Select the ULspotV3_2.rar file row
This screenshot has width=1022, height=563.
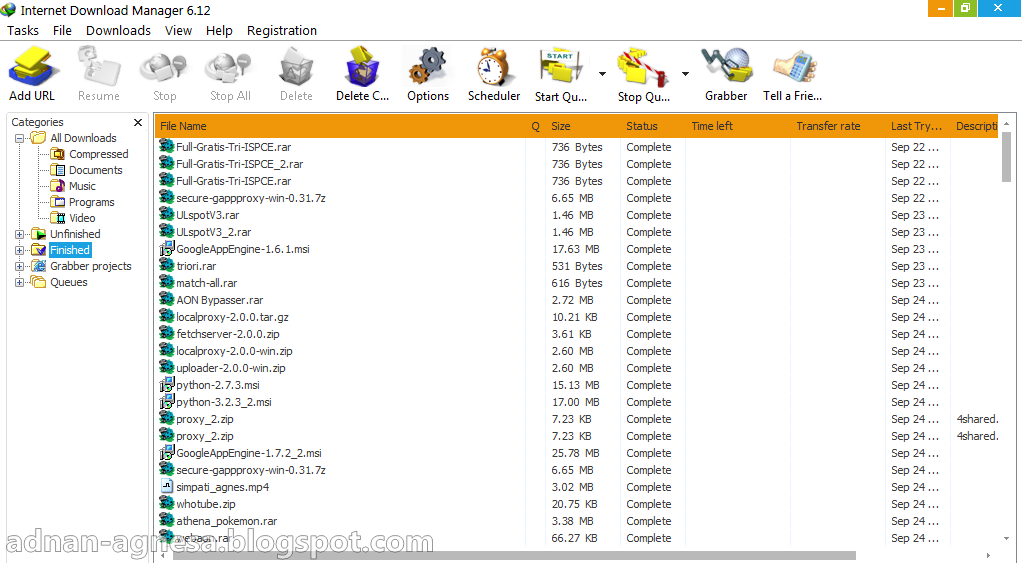tap(576, 232)
